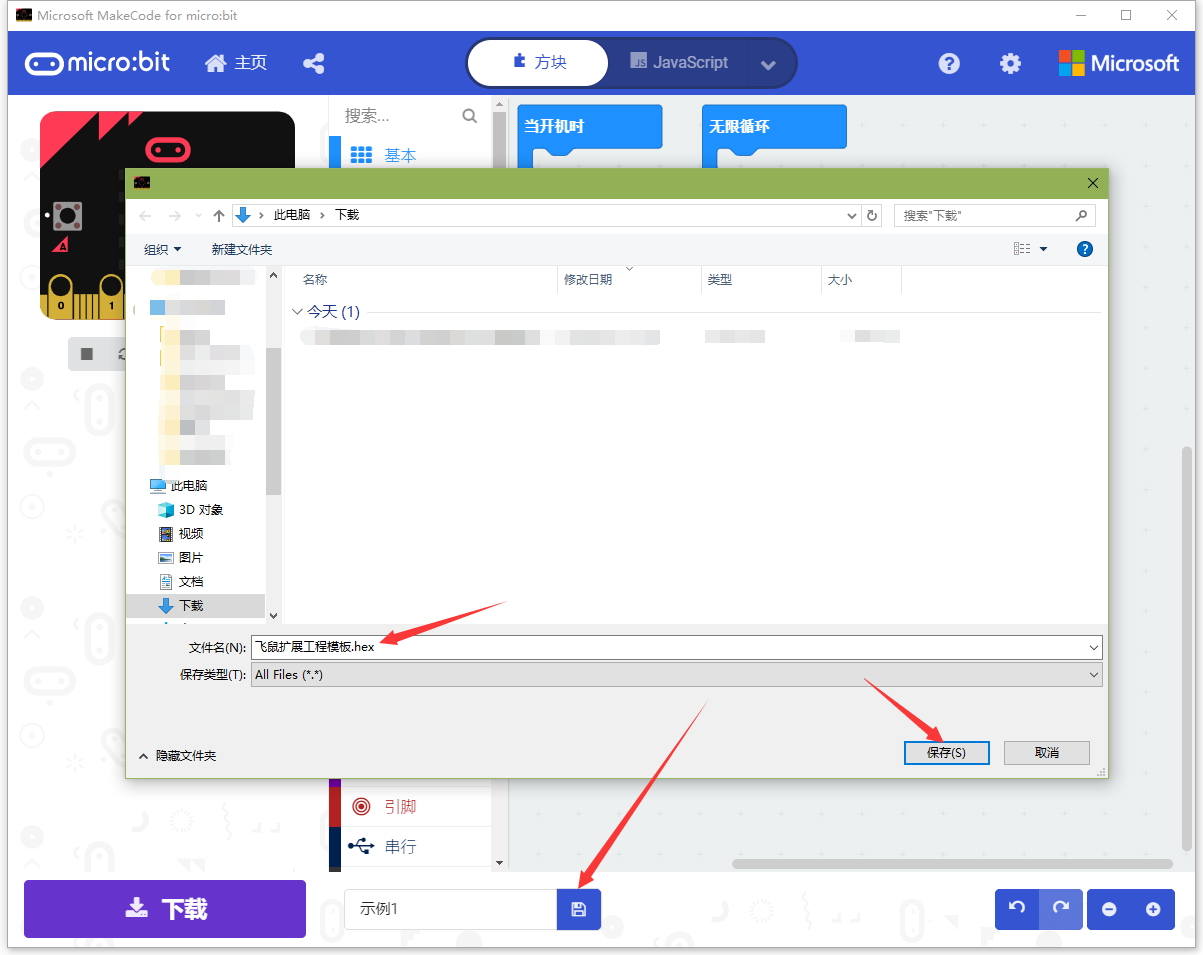Click the 取消 cancel button

click(1047, 752)
